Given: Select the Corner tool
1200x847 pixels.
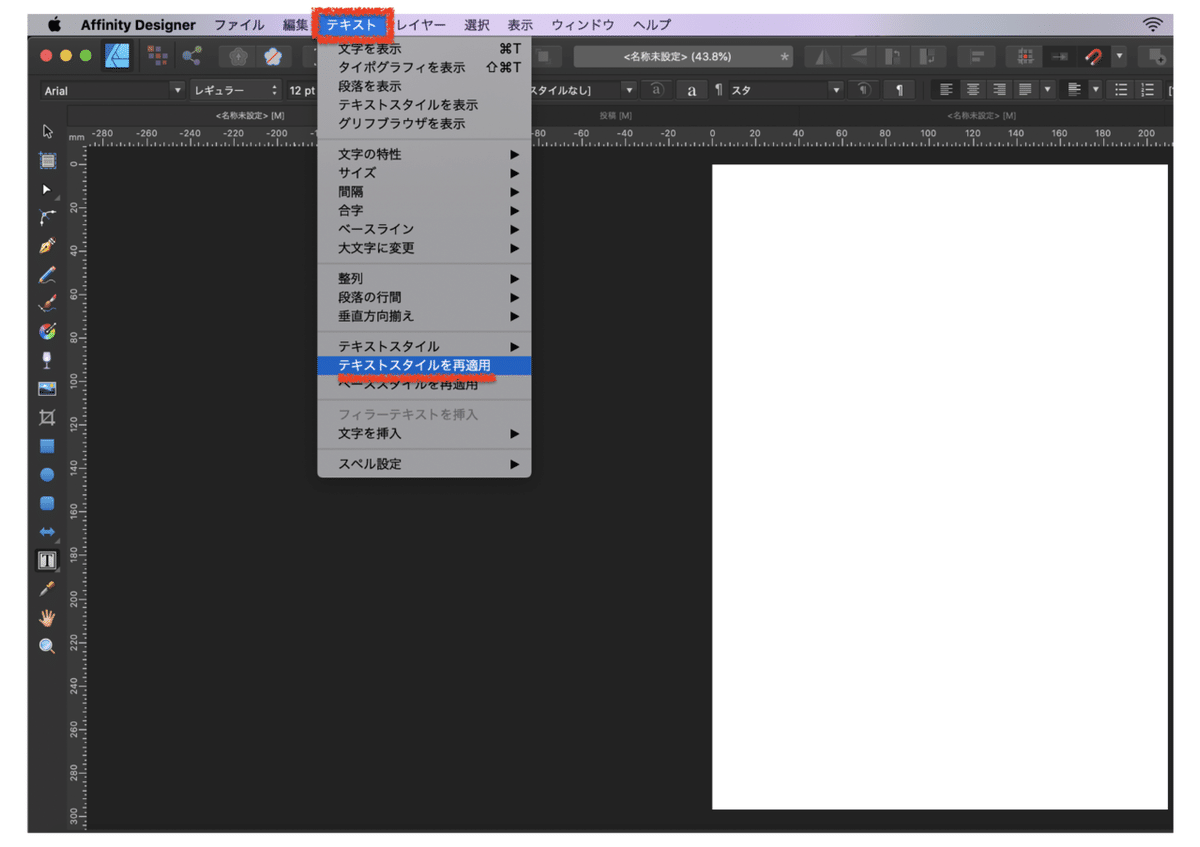Looking at the screenshot, I should pos(47,217).
